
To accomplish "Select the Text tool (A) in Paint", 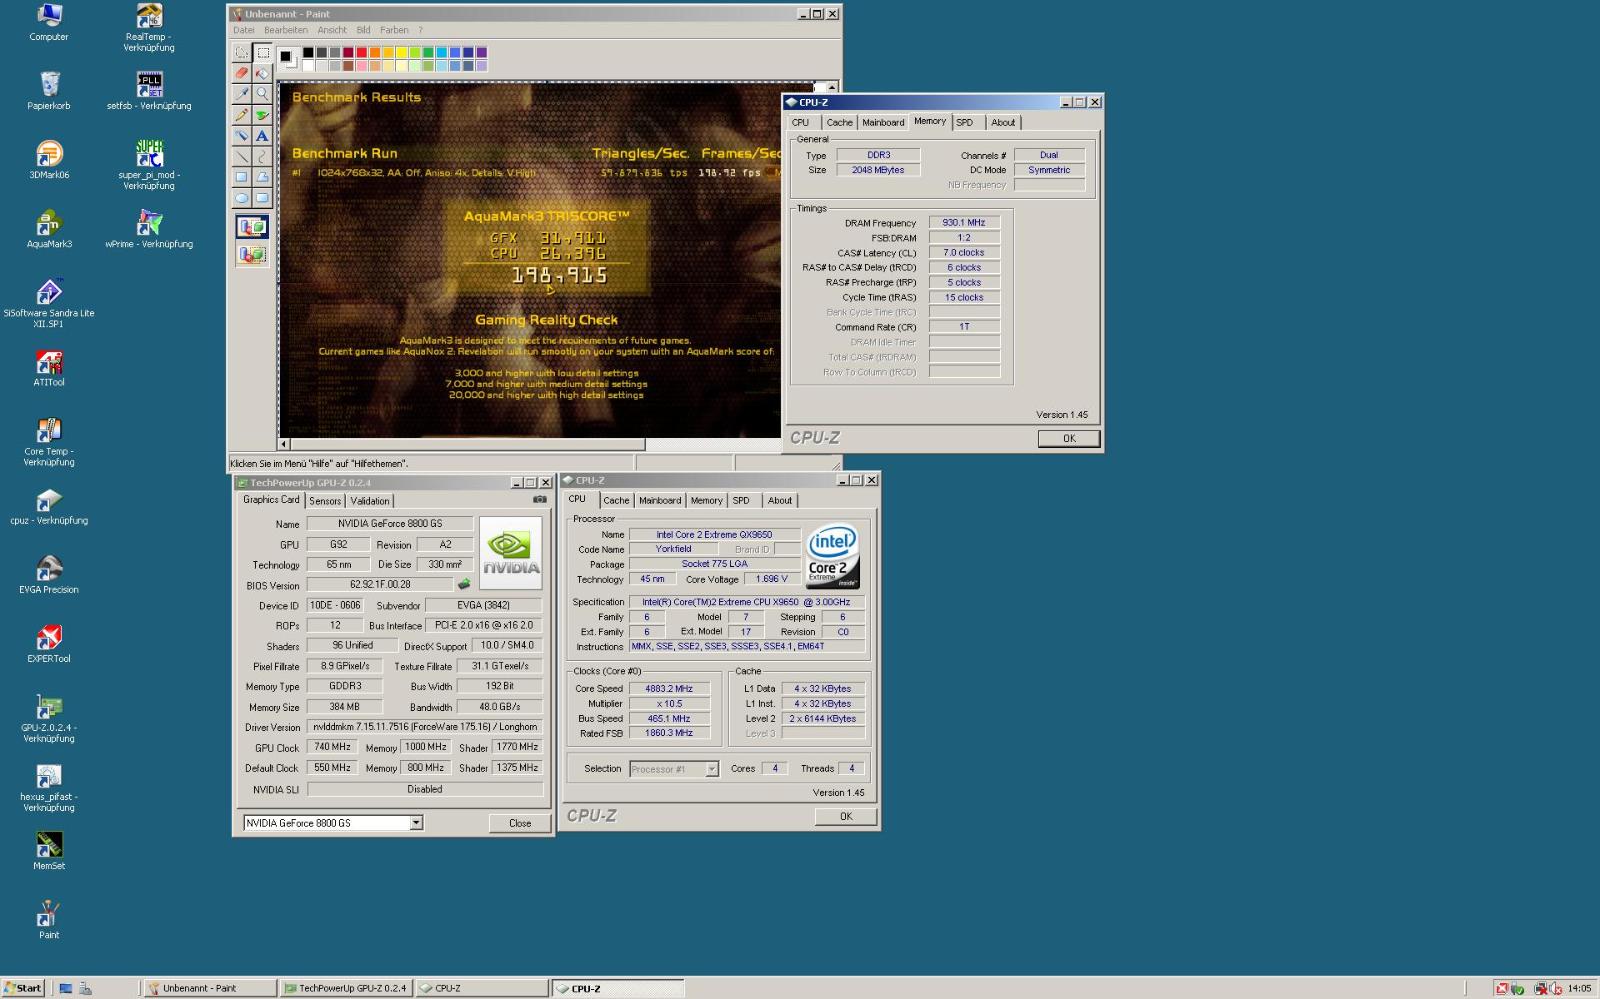I will (262, 135).
